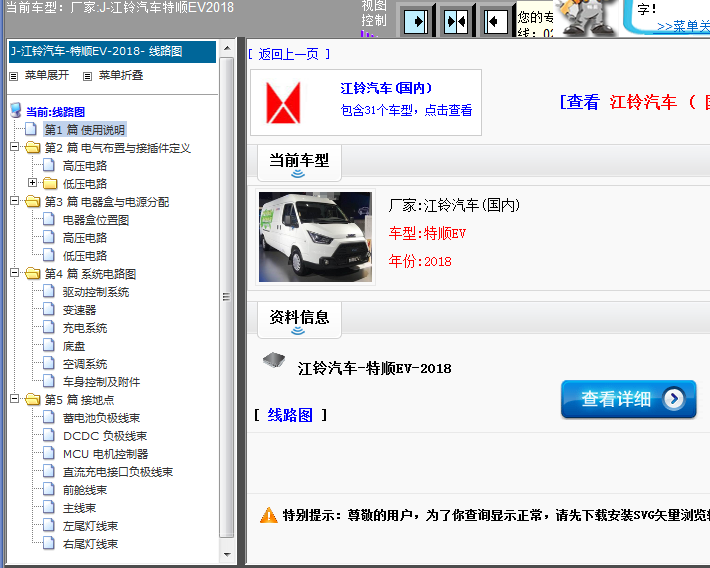710x568 pixels.
Task: Click the white Transit EV van thumbnail
Action: (x=315, y=237)
